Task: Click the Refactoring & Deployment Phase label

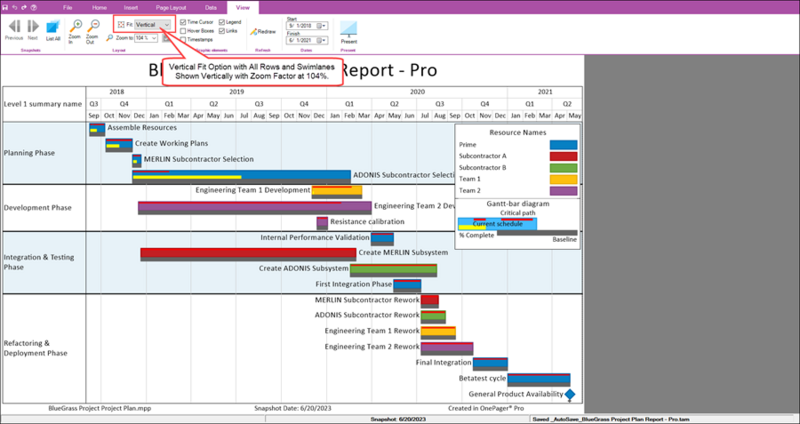Action: tap(35, 348)
